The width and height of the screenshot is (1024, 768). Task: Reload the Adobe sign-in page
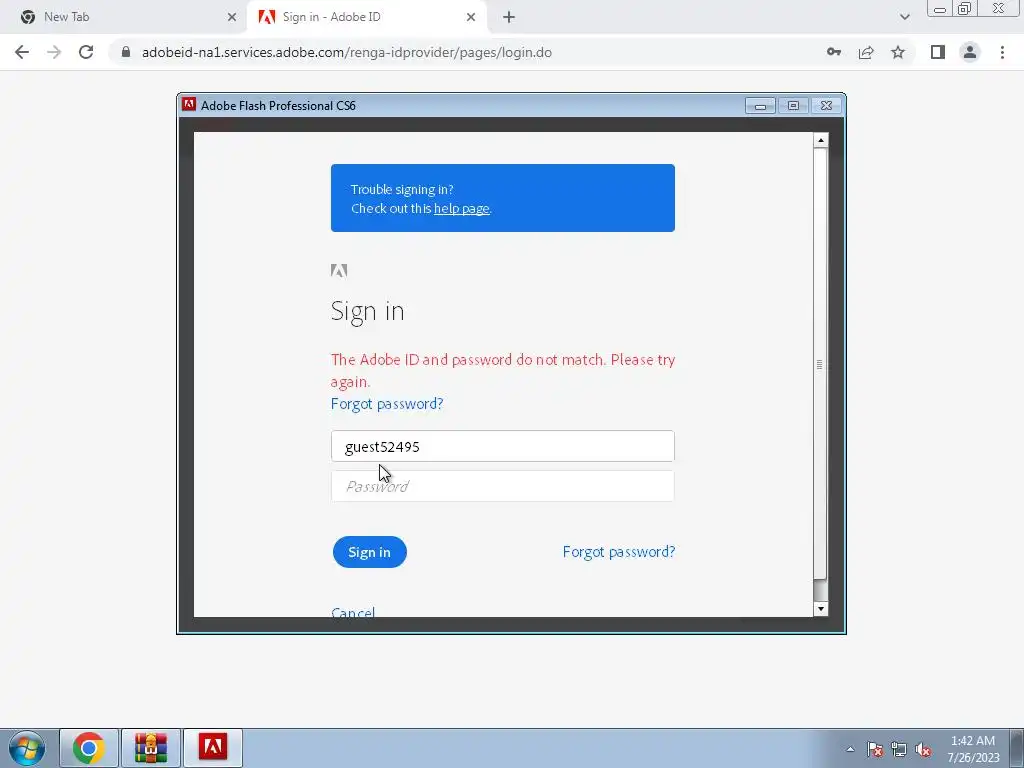(x=86, y=52)
